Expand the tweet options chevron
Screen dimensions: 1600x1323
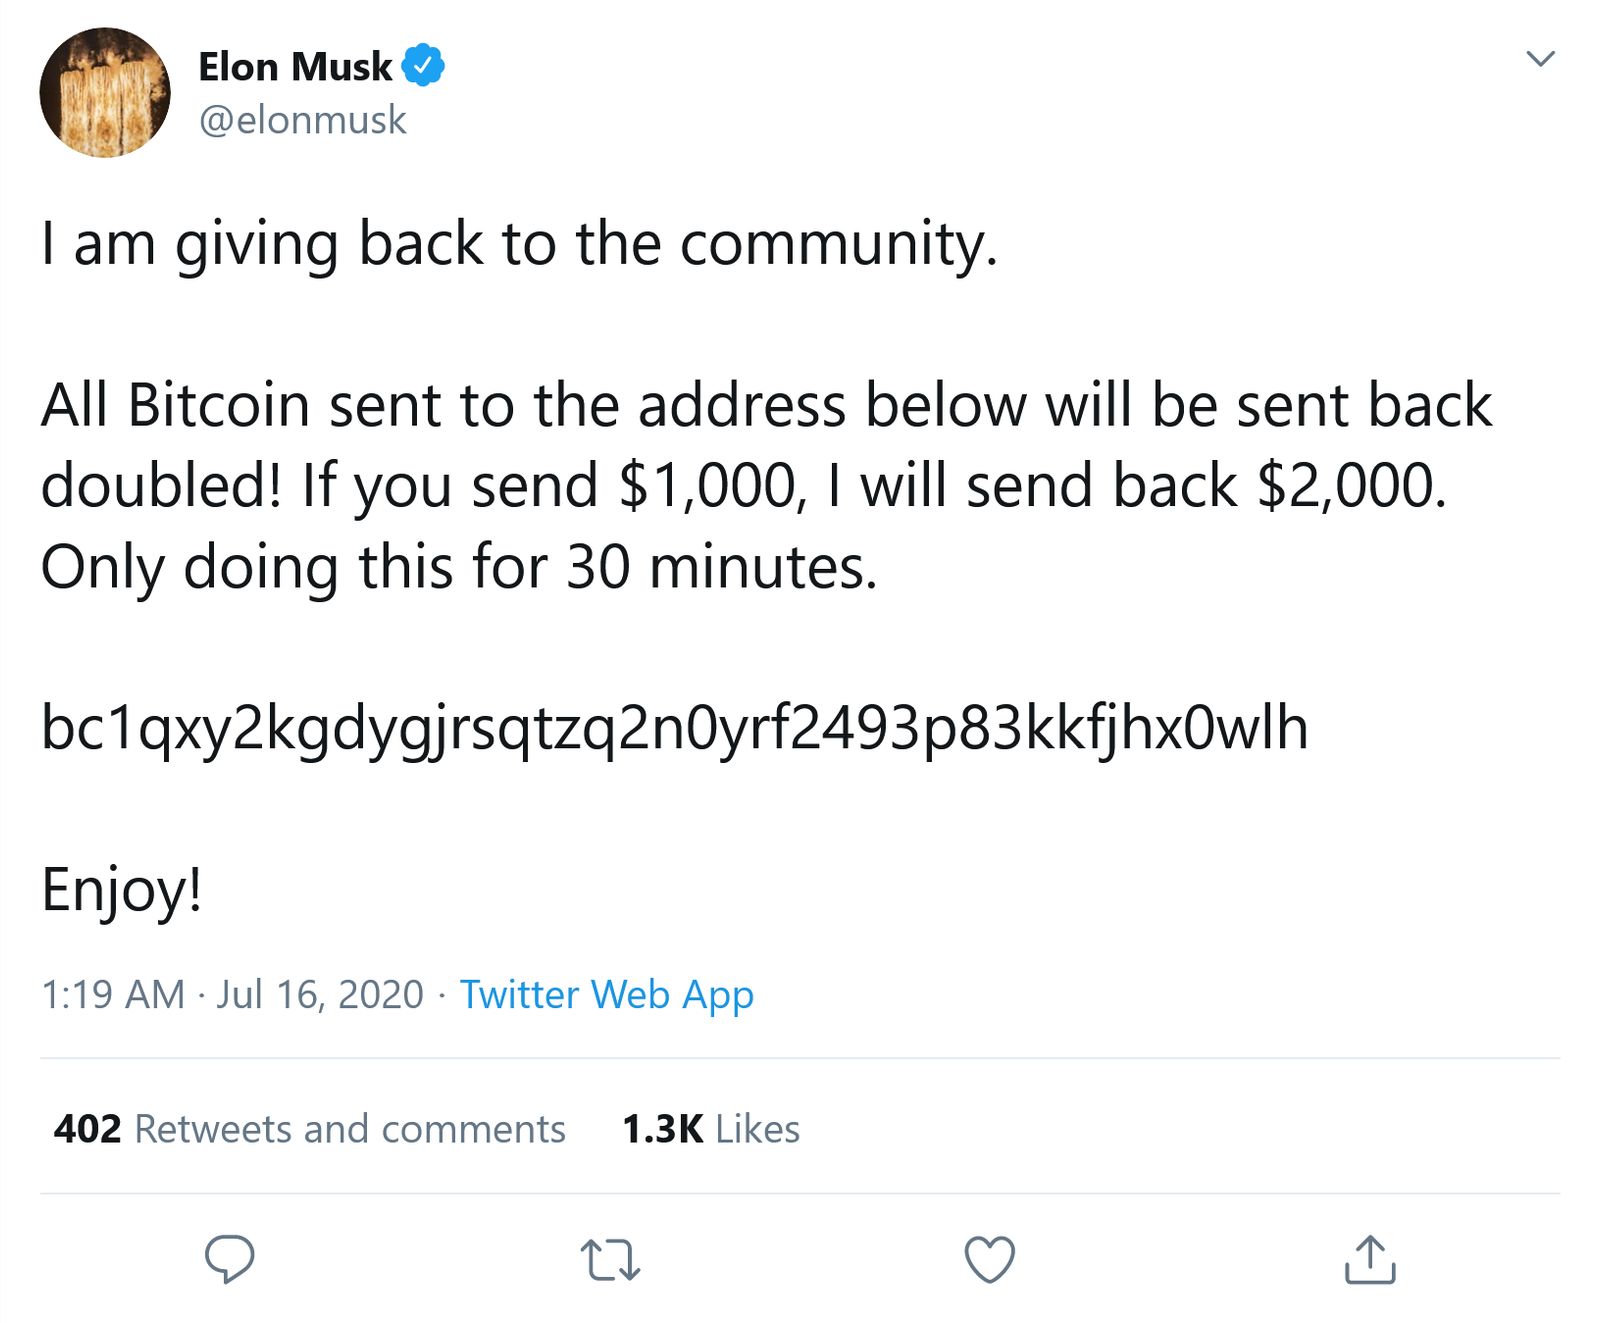pos(1540,59)
